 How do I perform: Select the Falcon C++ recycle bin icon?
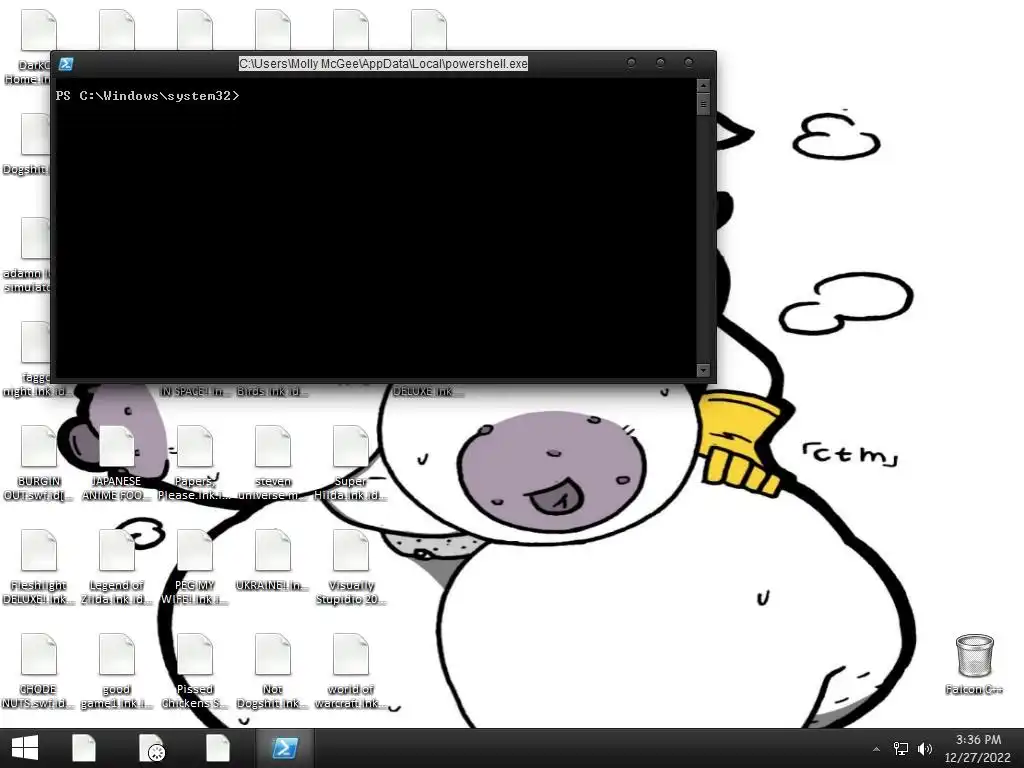pyautogui.click(x=974, y=664)
